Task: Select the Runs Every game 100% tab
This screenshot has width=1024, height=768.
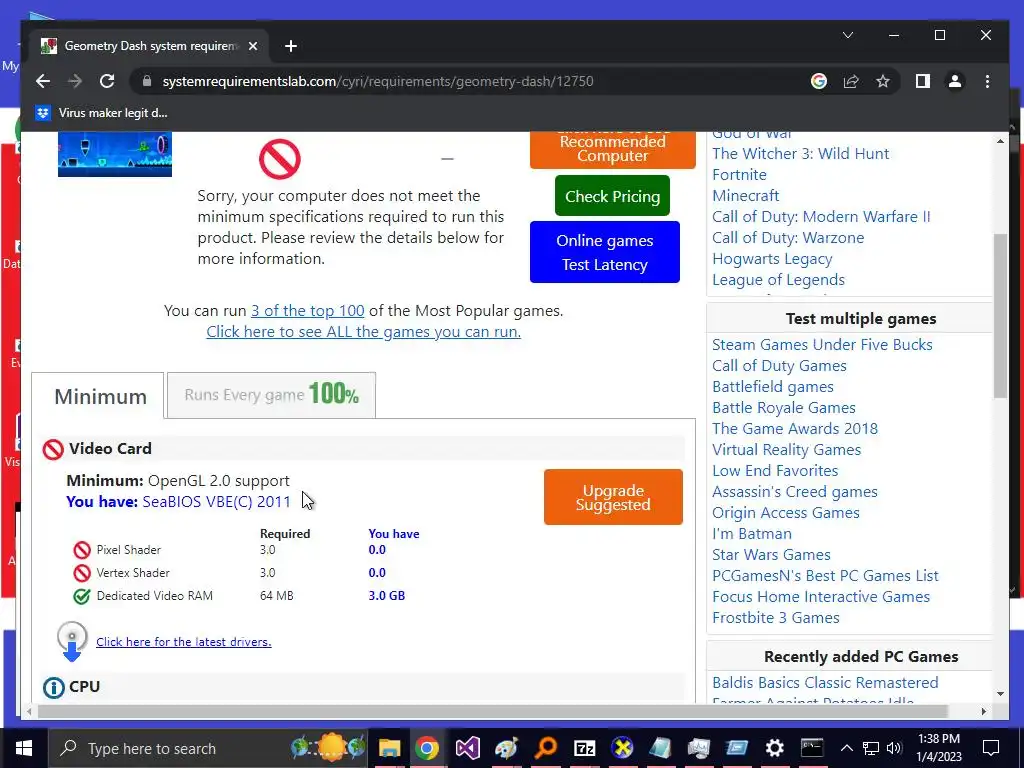Action: (271, 394)
